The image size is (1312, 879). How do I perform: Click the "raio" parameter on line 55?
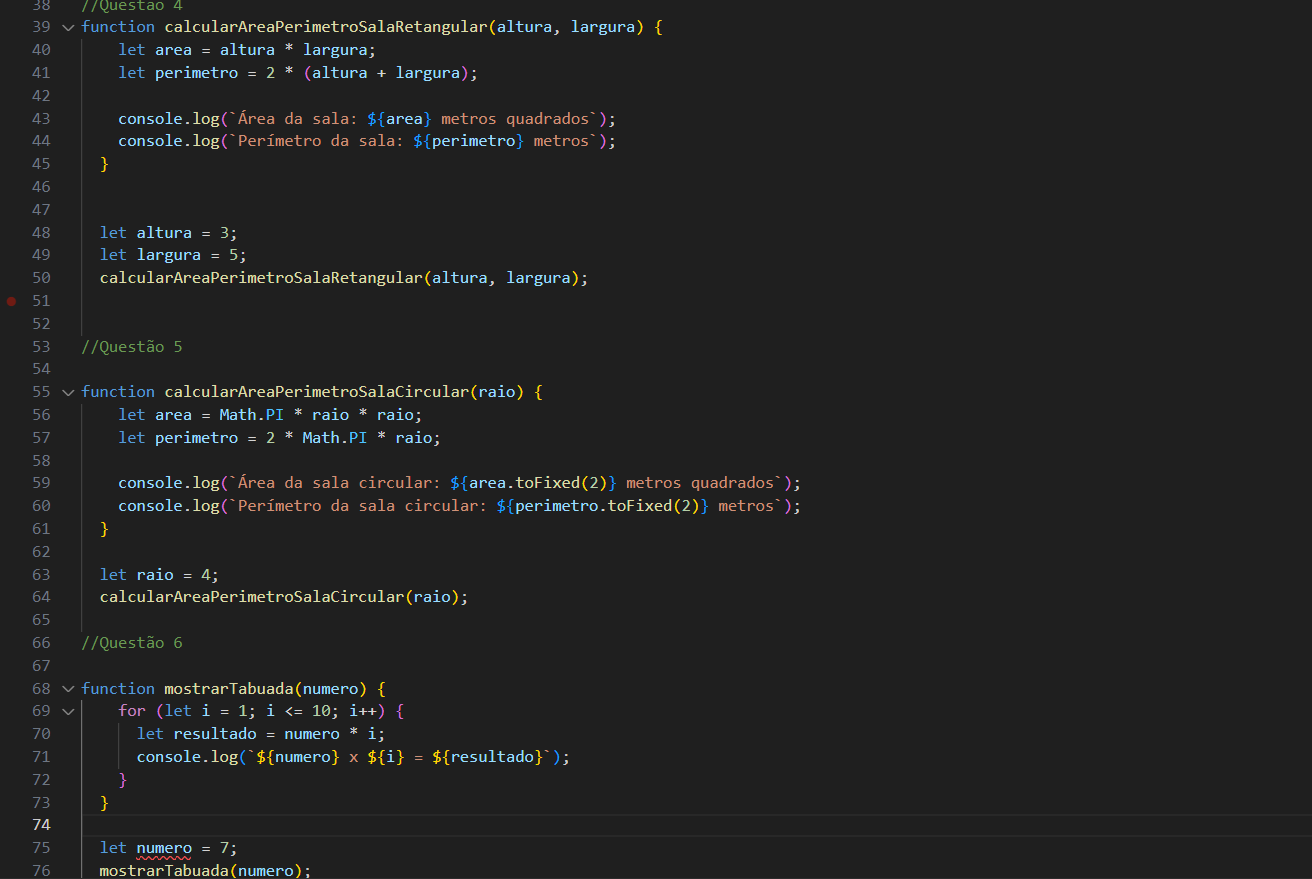[x=497, y=392]
